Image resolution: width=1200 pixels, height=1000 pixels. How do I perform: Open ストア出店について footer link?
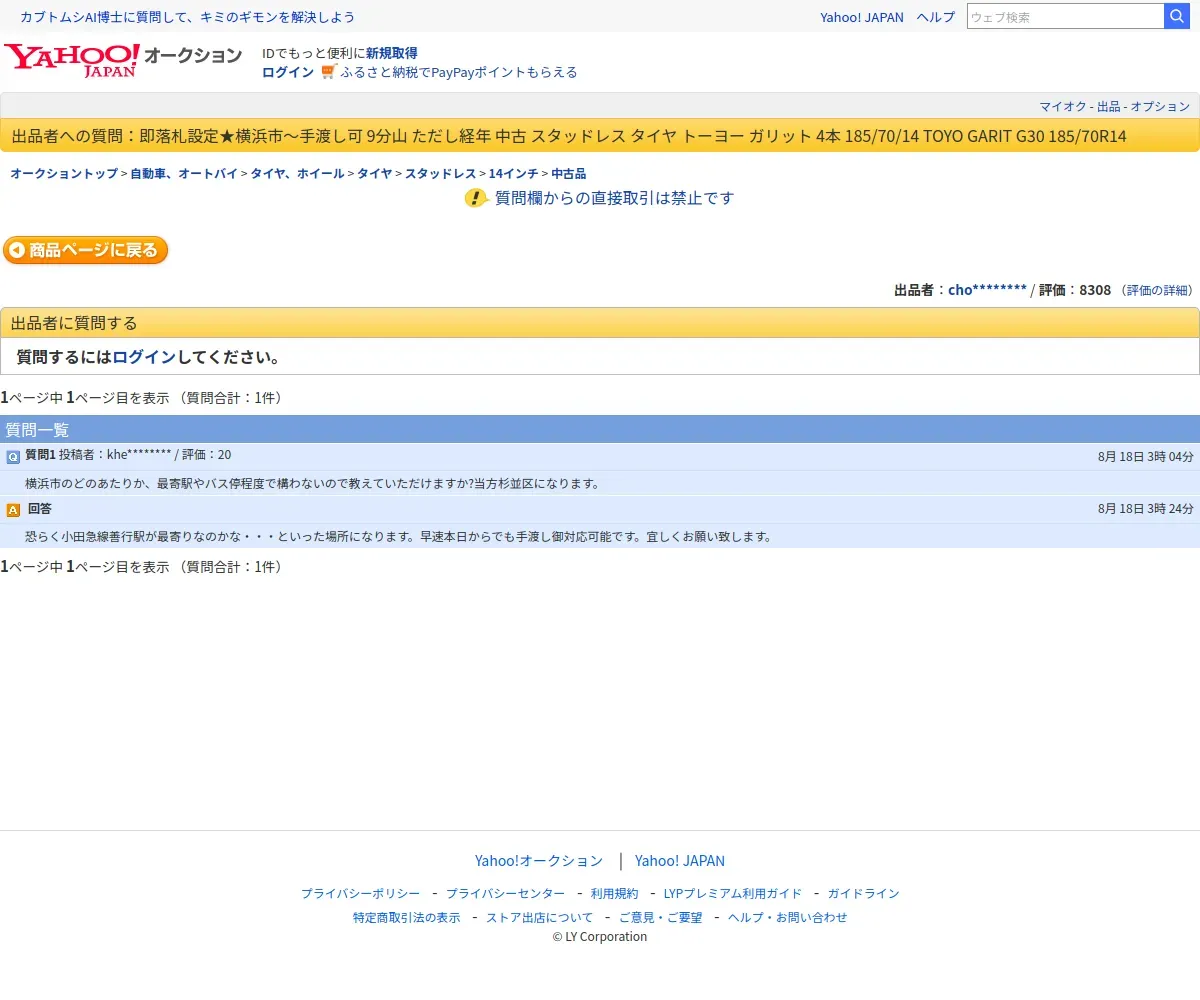click(539, 918)
